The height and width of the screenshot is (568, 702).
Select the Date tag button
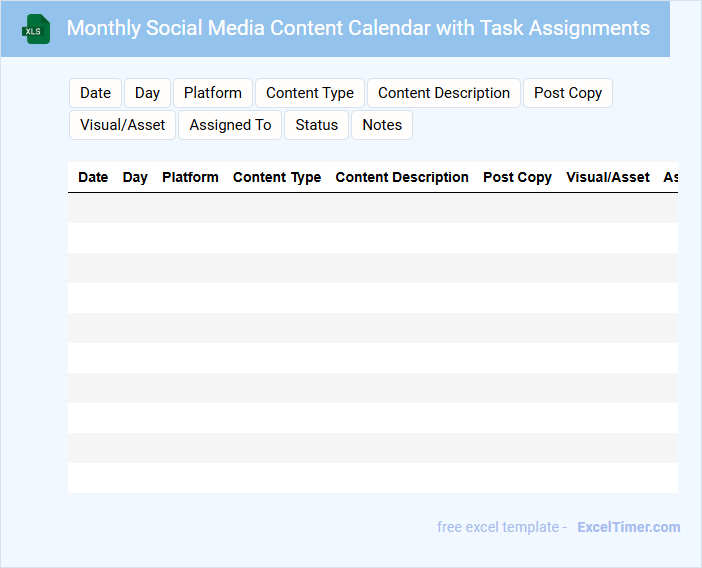(x=95, y=93)
